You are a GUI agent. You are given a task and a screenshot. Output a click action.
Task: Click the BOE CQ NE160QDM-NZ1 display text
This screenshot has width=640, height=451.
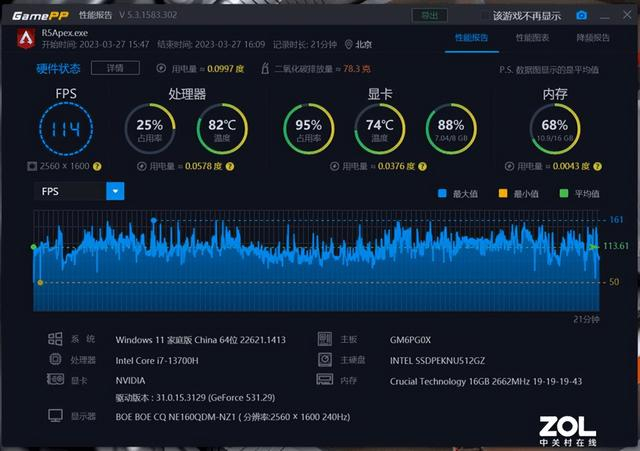tap(233, 417)
